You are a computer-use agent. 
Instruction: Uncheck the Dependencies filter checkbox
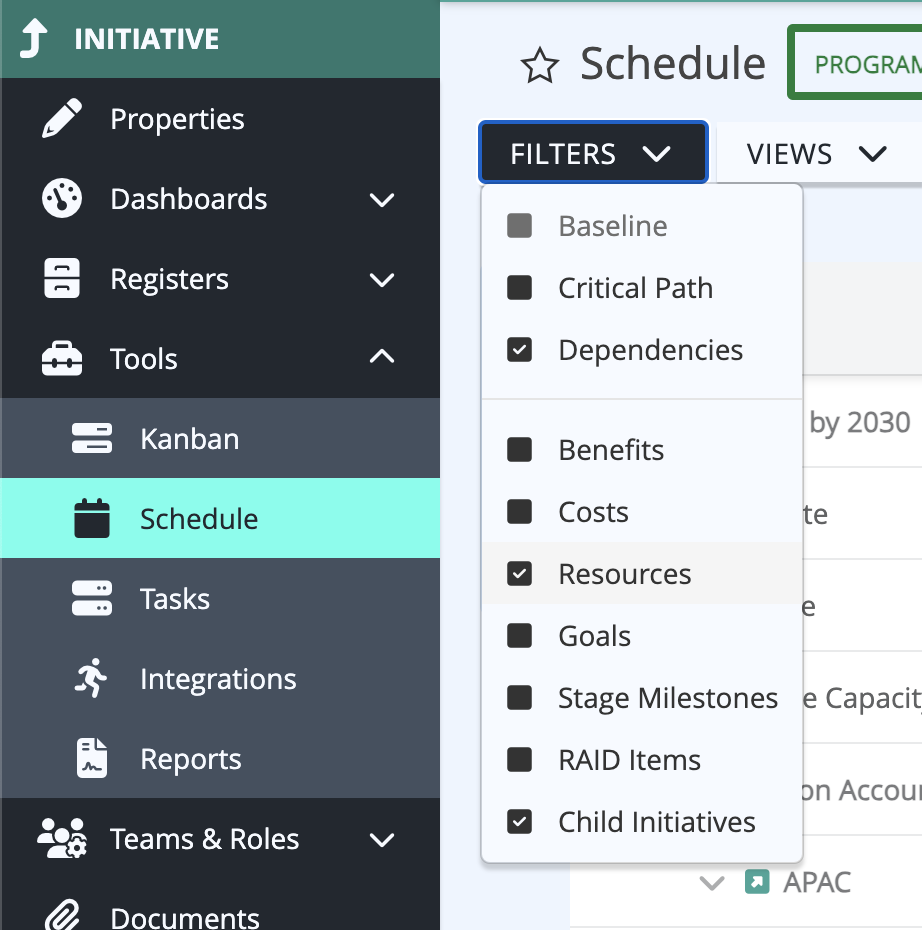519,350
